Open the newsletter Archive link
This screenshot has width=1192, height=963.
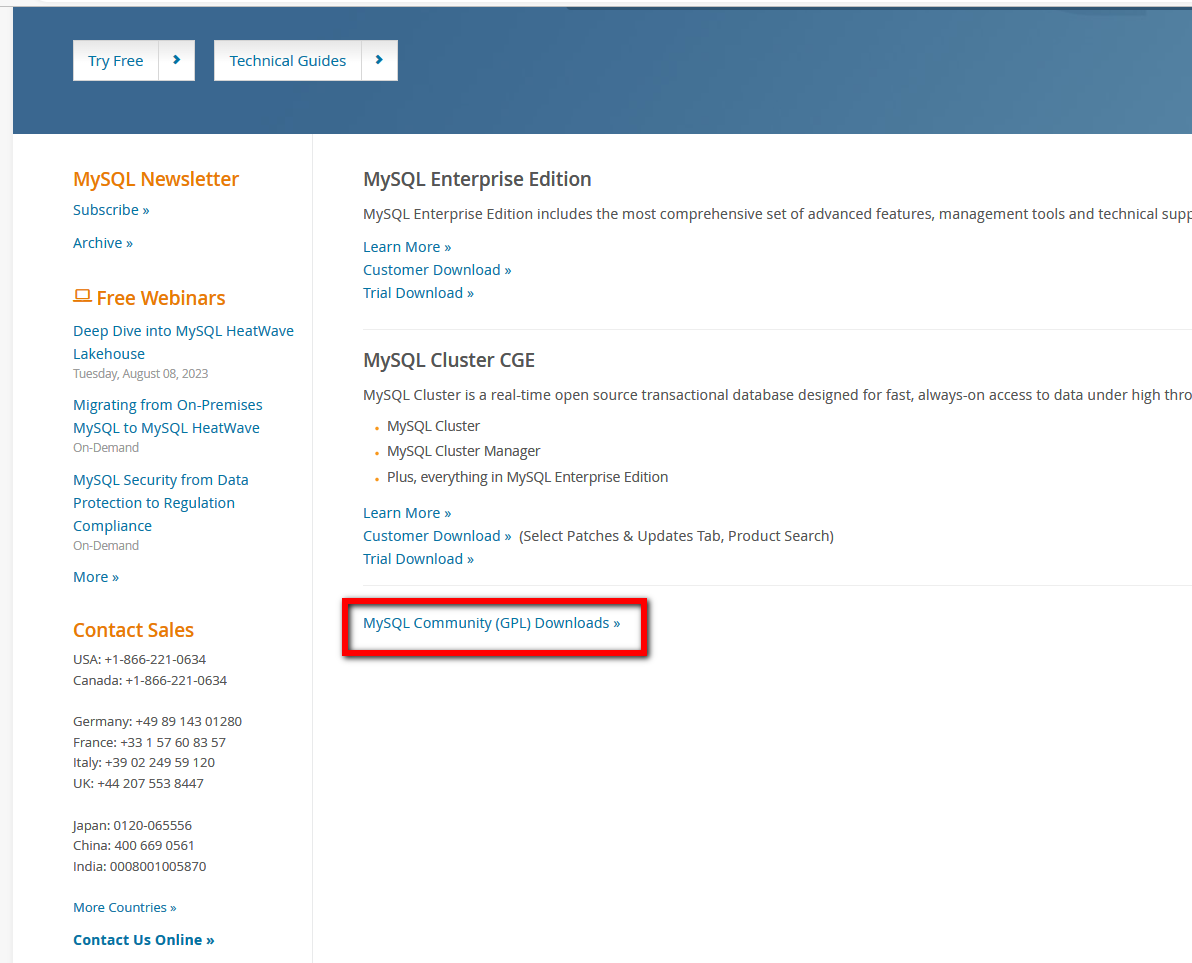tap(103, 243)
